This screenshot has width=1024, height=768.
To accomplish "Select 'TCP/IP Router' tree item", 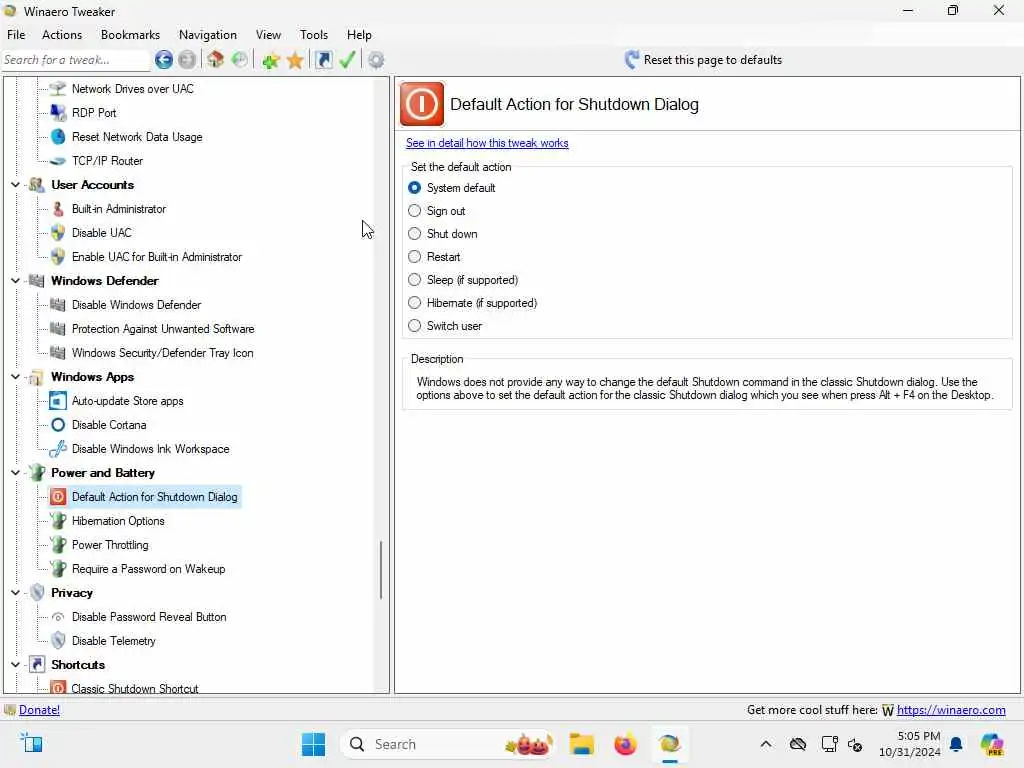I will click(107, 161).
